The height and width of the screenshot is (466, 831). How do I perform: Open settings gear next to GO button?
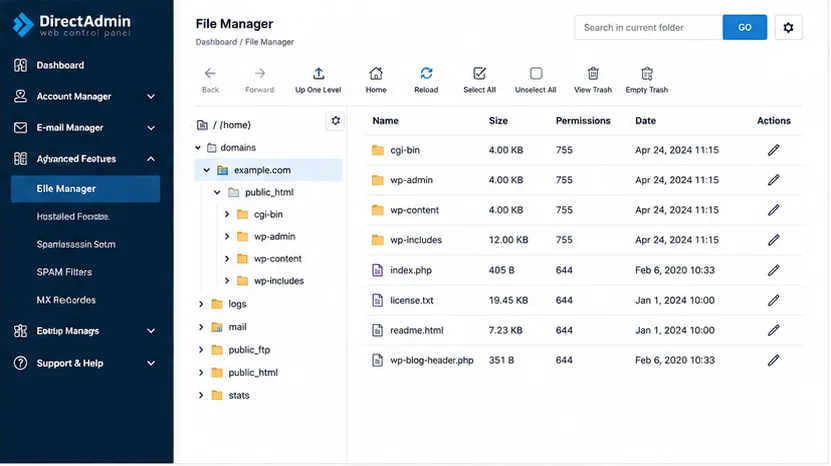(789, 27)
